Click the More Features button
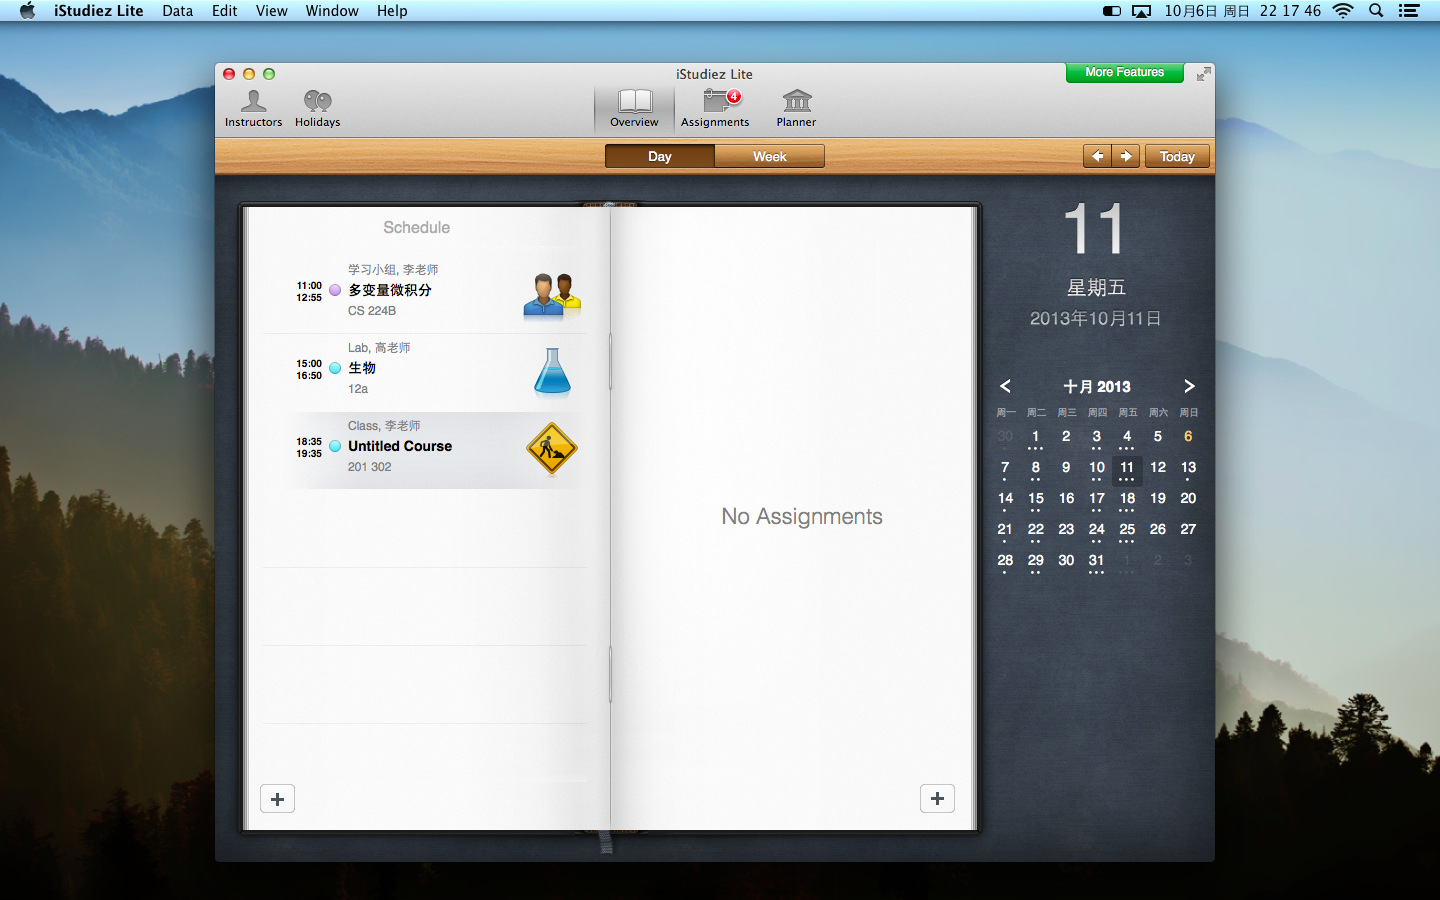1440x900 pixels. pyautogui.click(x=1125, y=72)
